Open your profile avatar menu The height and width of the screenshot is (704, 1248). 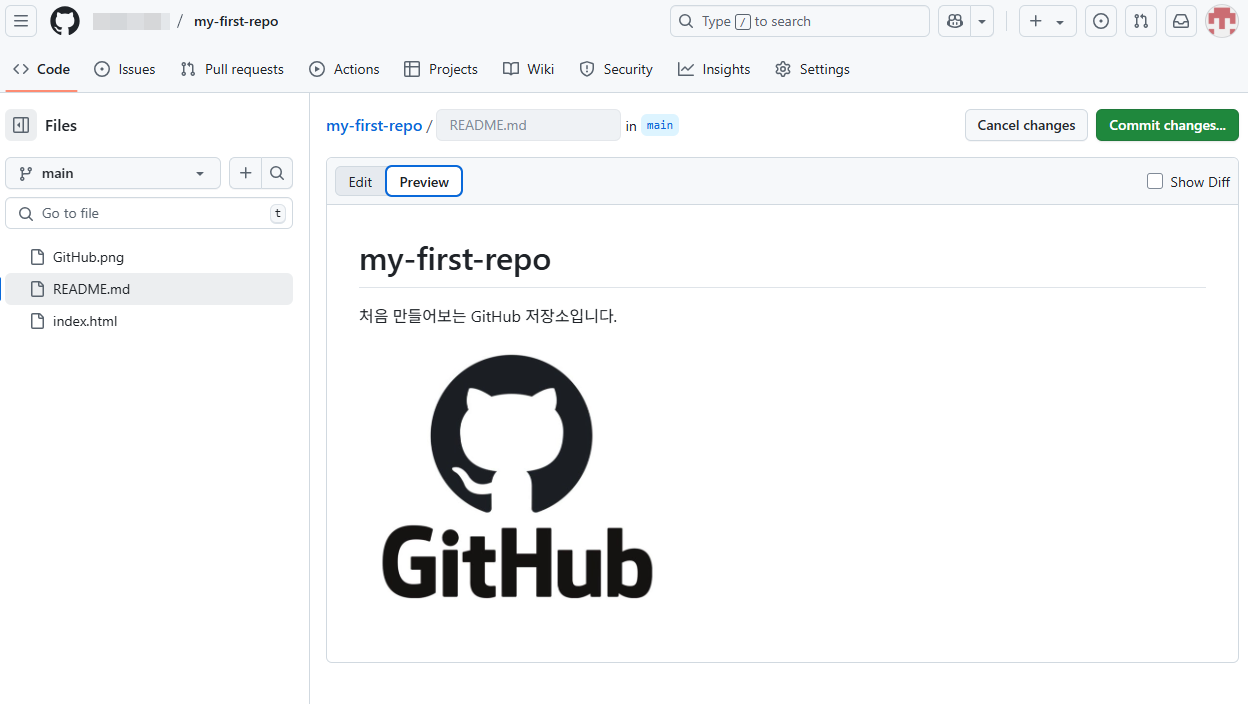pos(1221,21)
